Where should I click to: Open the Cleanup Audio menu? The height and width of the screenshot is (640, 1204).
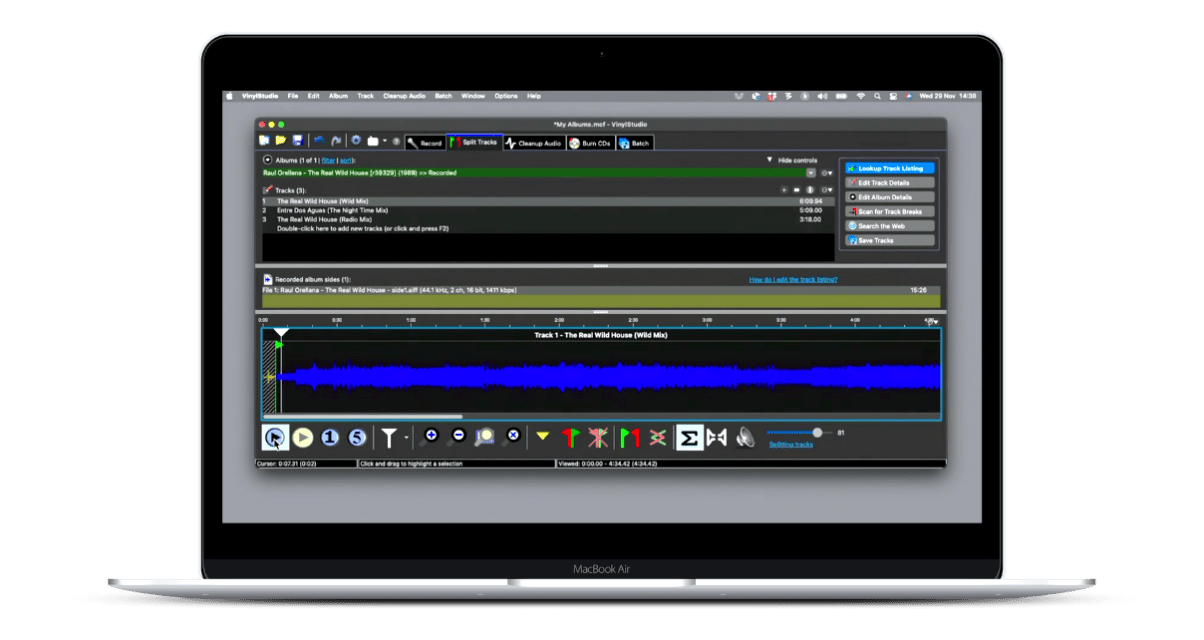(x=404, y=96)
